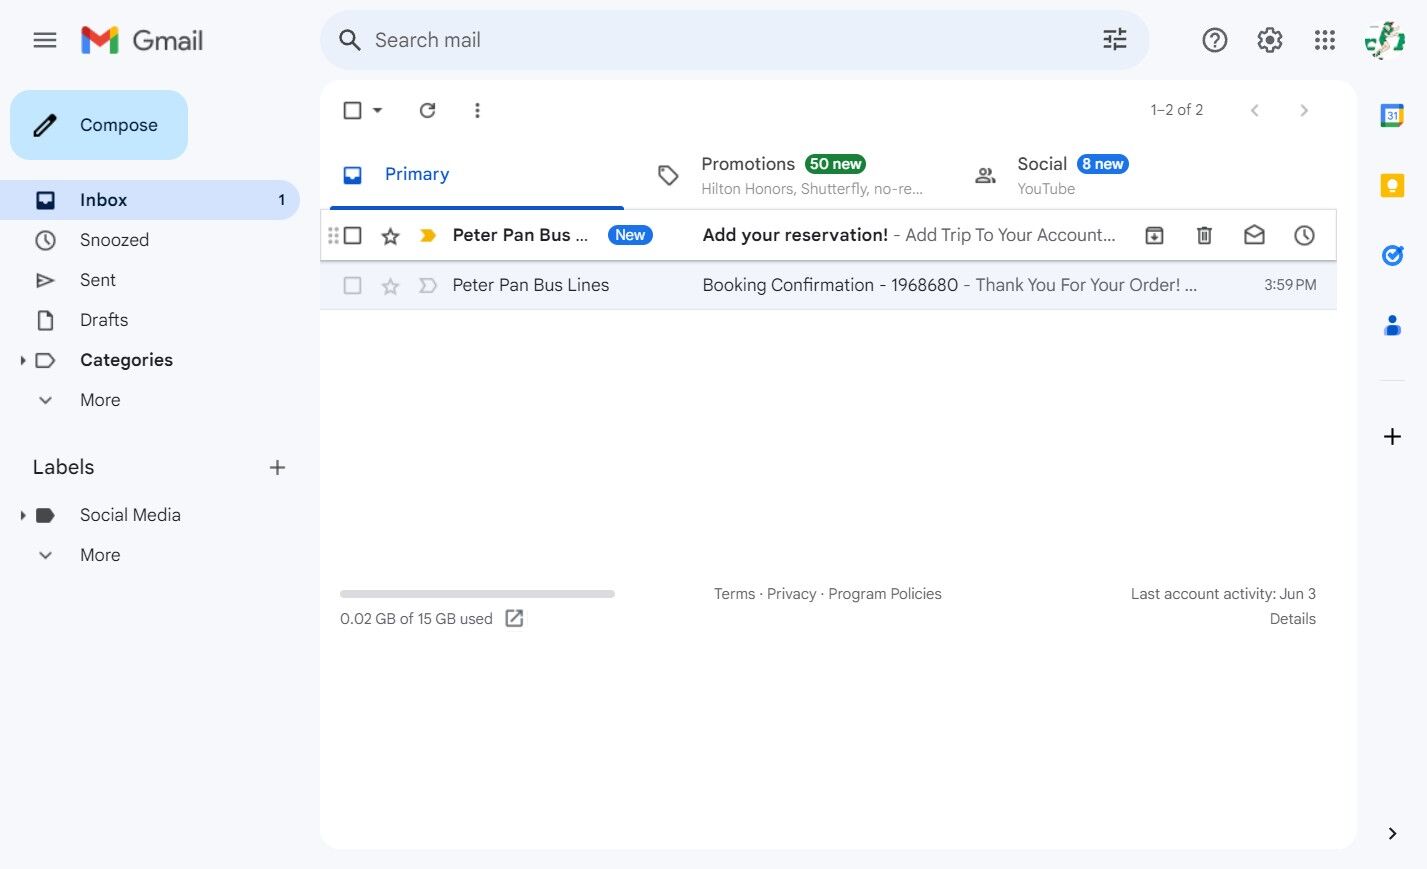Open the Booking Confirmation - 1968680 email
Screen dimensions: 1427x869
point(828,285)
